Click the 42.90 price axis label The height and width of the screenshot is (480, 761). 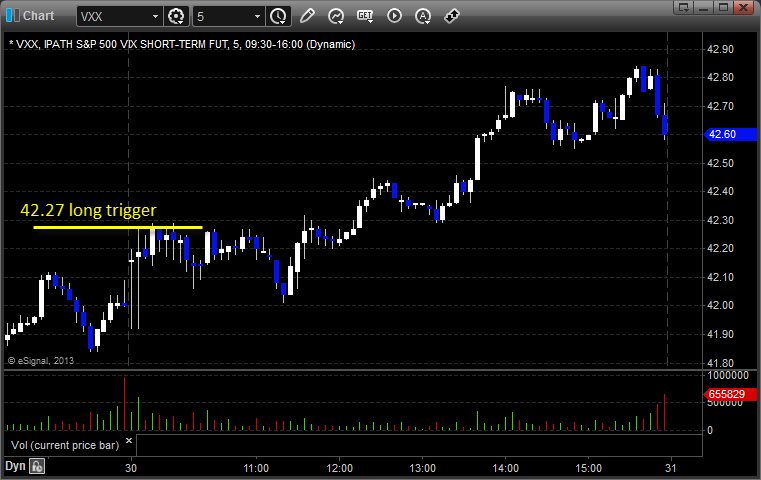720,50
